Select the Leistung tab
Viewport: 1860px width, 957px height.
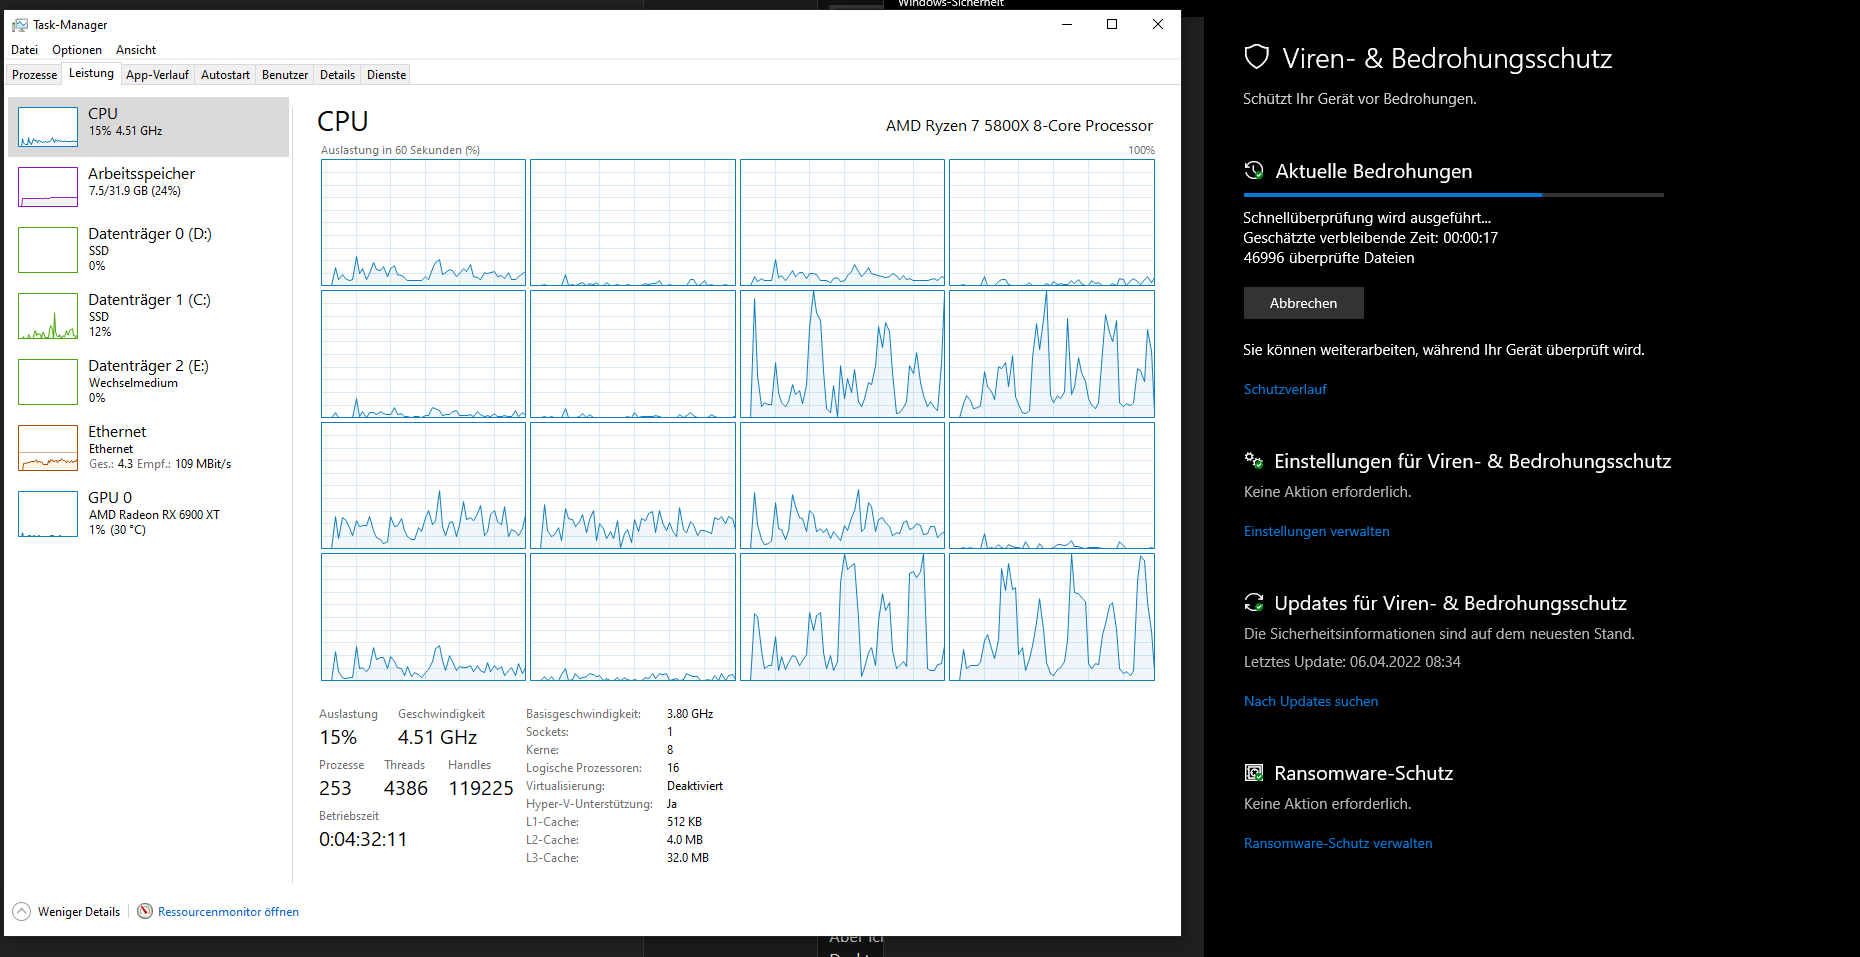click(91, 74)
